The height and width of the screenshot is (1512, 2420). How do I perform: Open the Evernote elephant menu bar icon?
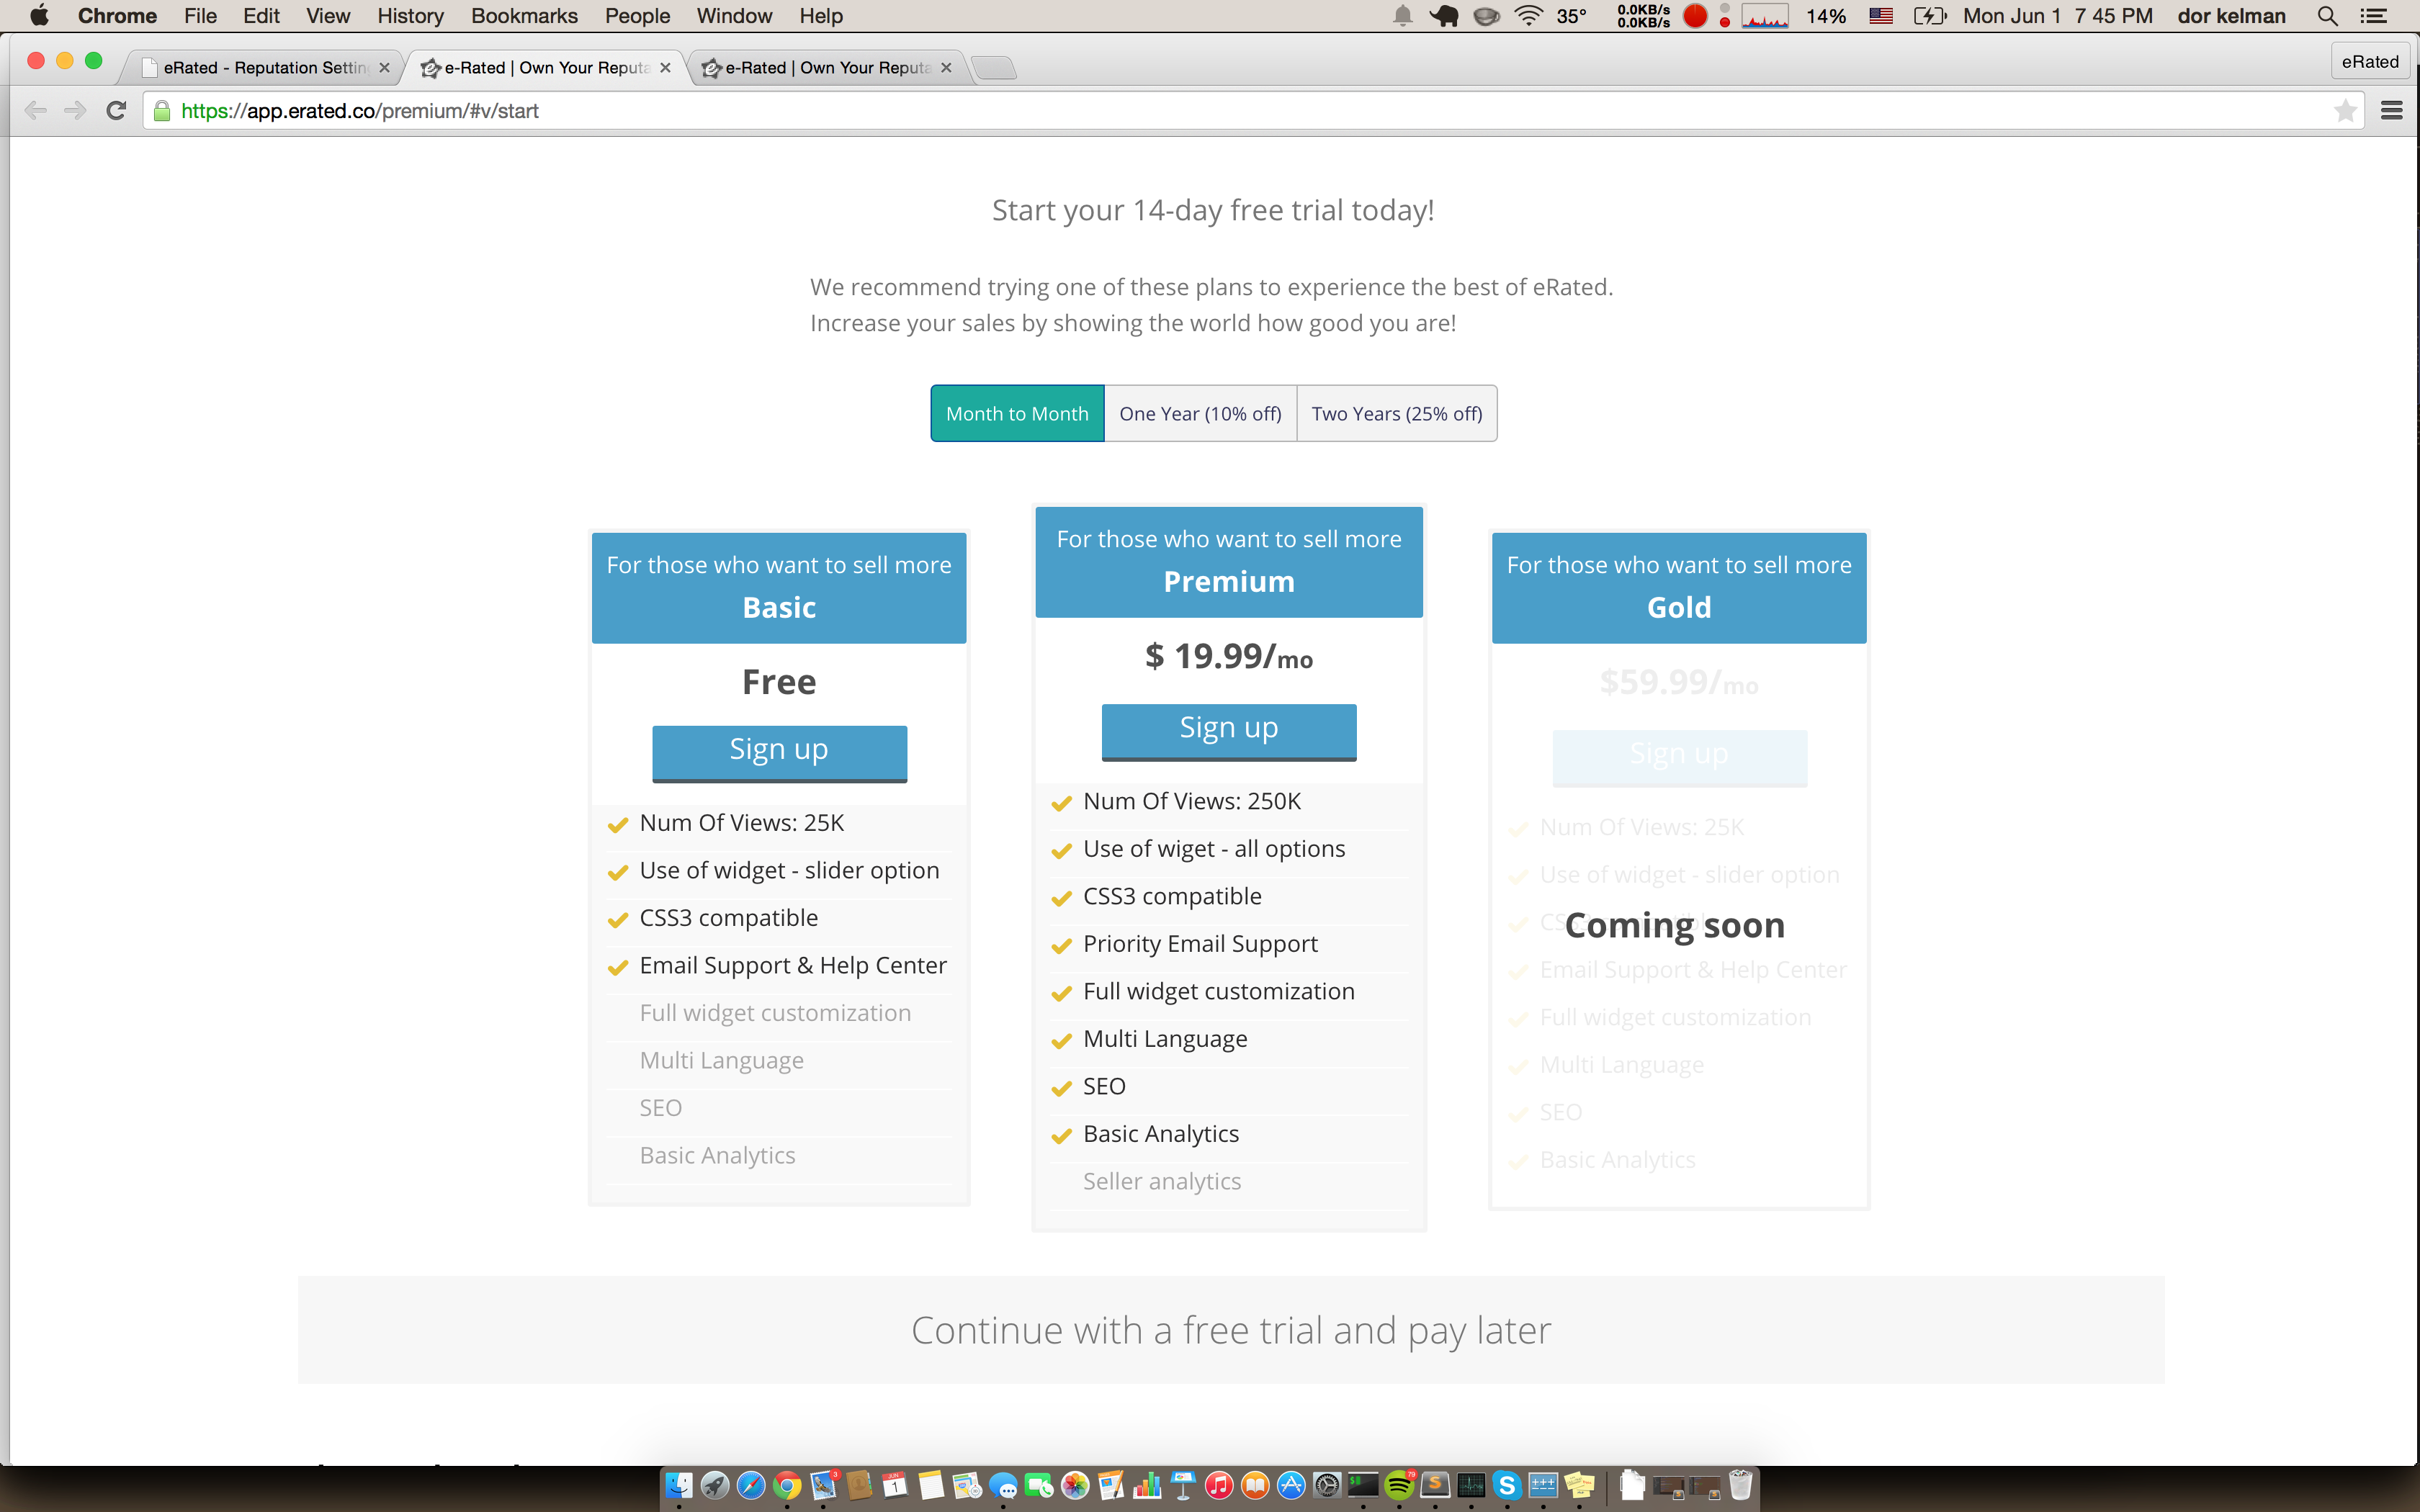click(x=1444, y=16)
